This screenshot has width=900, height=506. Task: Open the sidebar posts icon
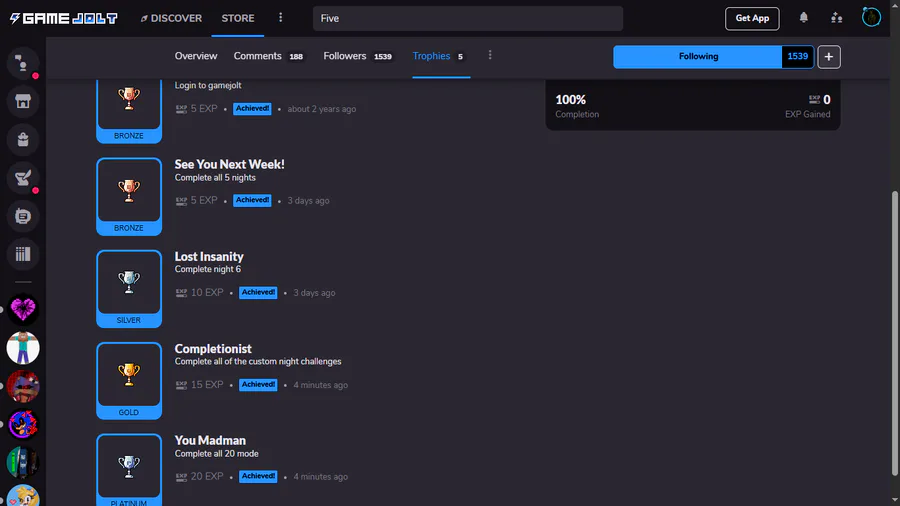click(23, 216)
